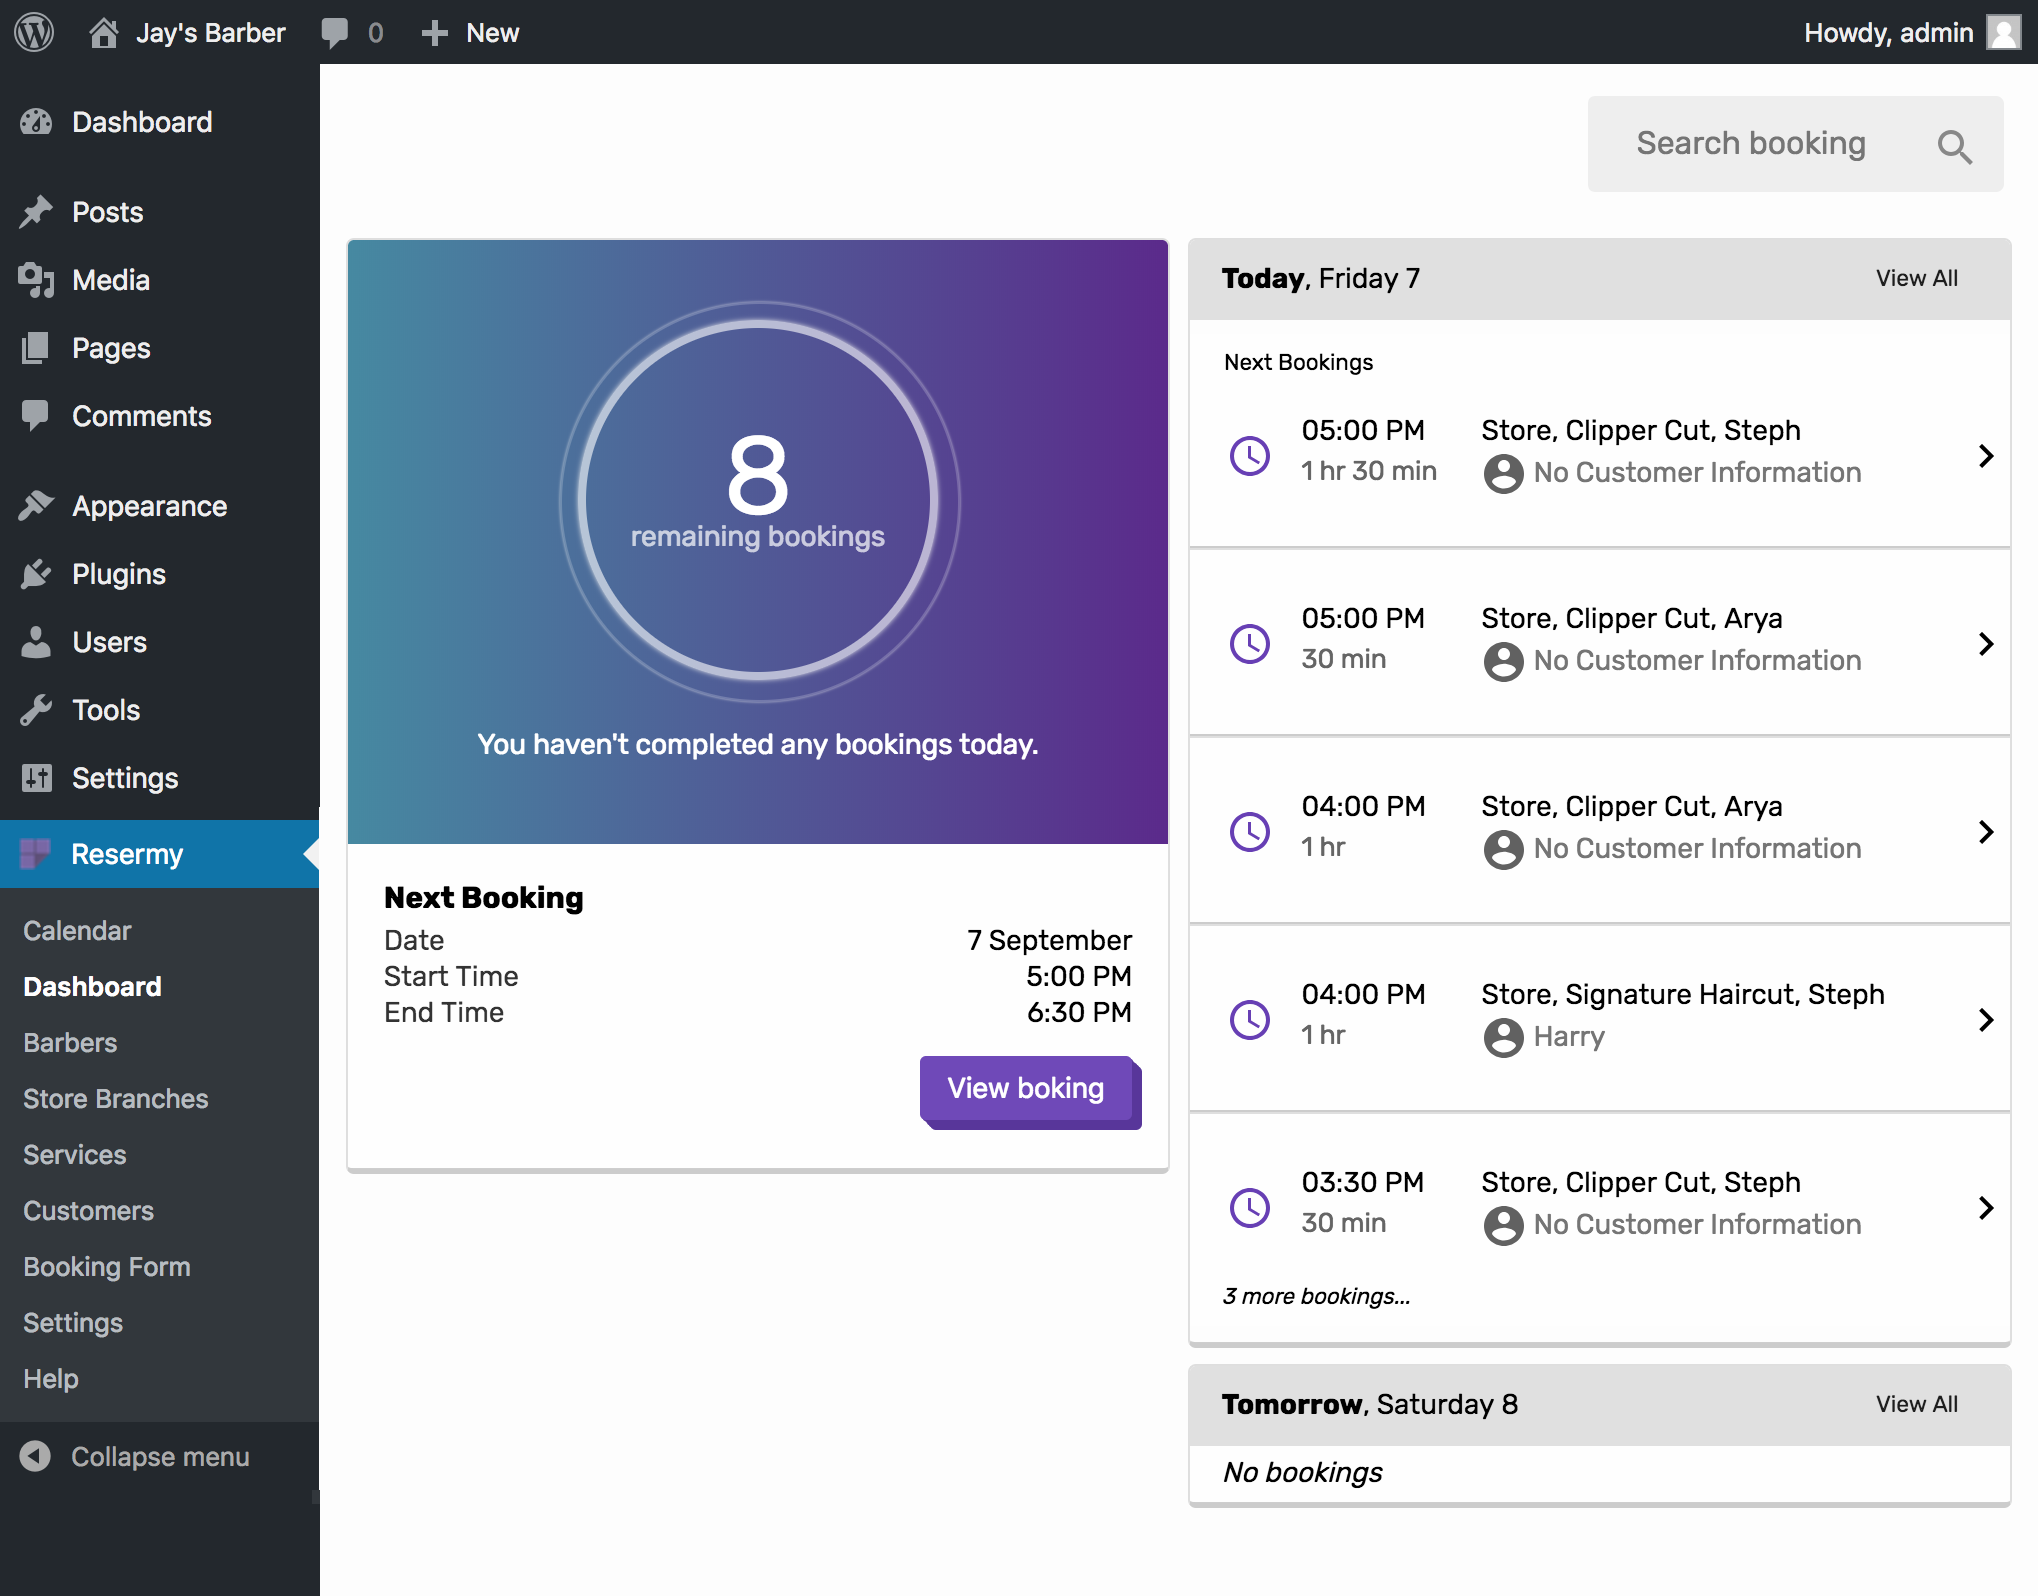This screenshot has height=1596, width=2038.
Task: Open Store Branches submenu item
Action: (x=116, y=1099)
